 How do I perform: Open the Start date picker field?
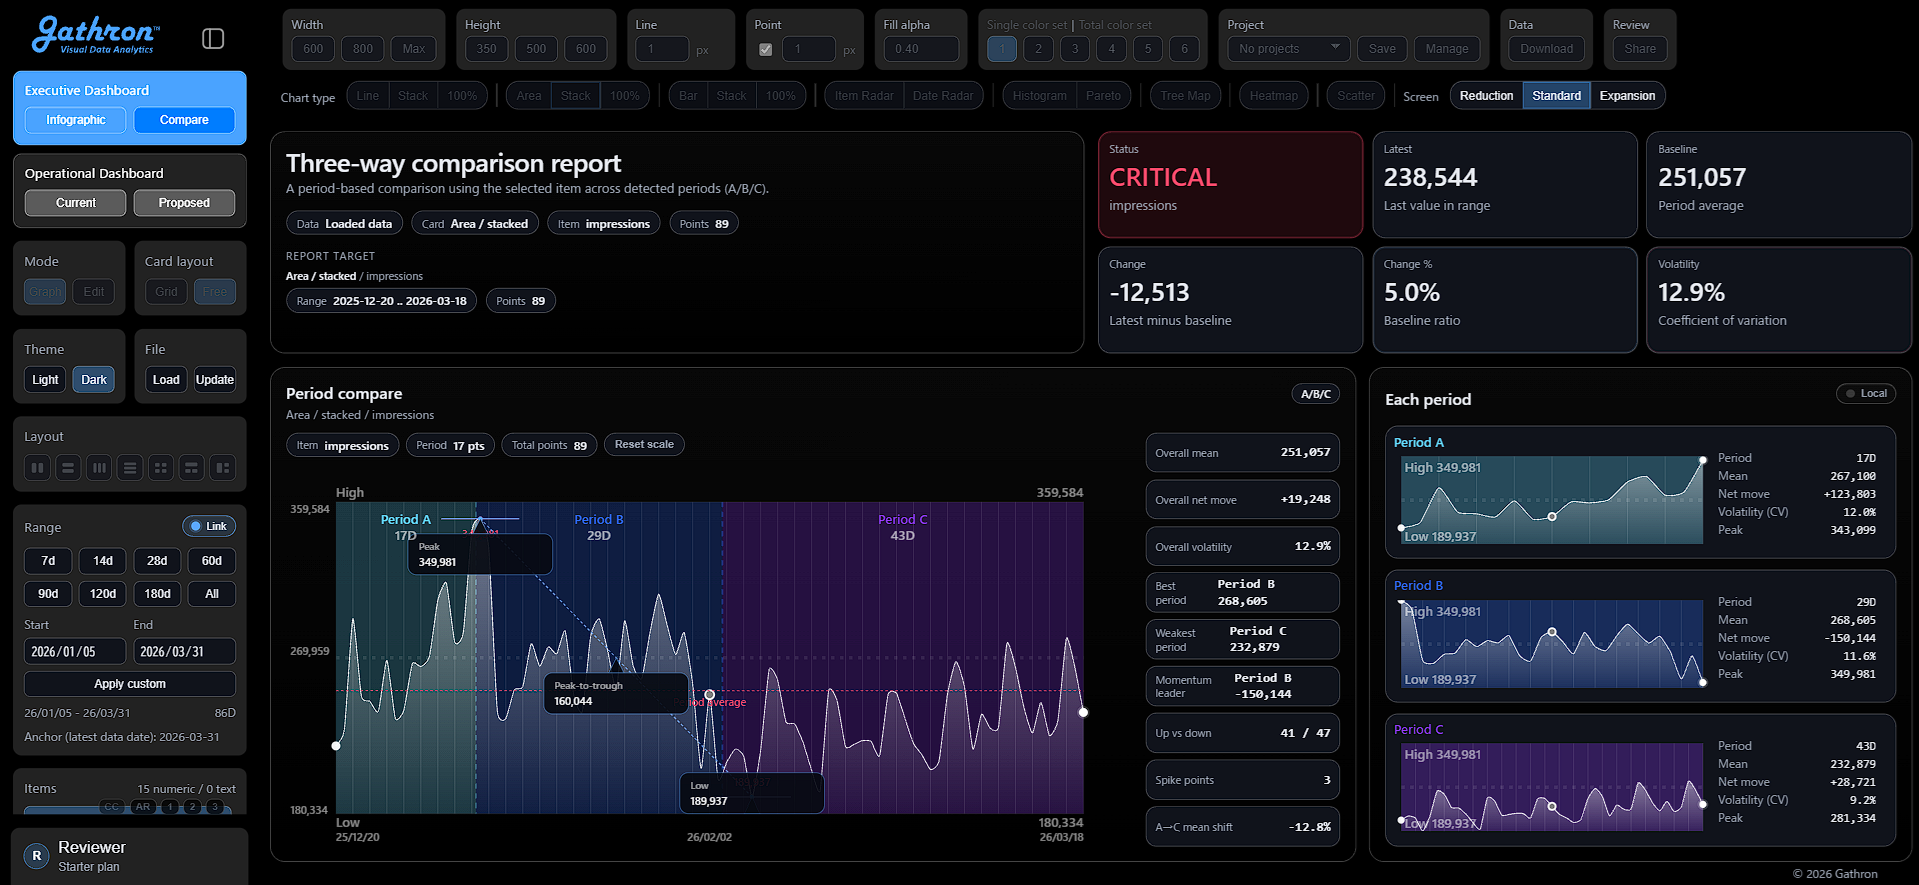pyautogui.click(x=75, y=651)
